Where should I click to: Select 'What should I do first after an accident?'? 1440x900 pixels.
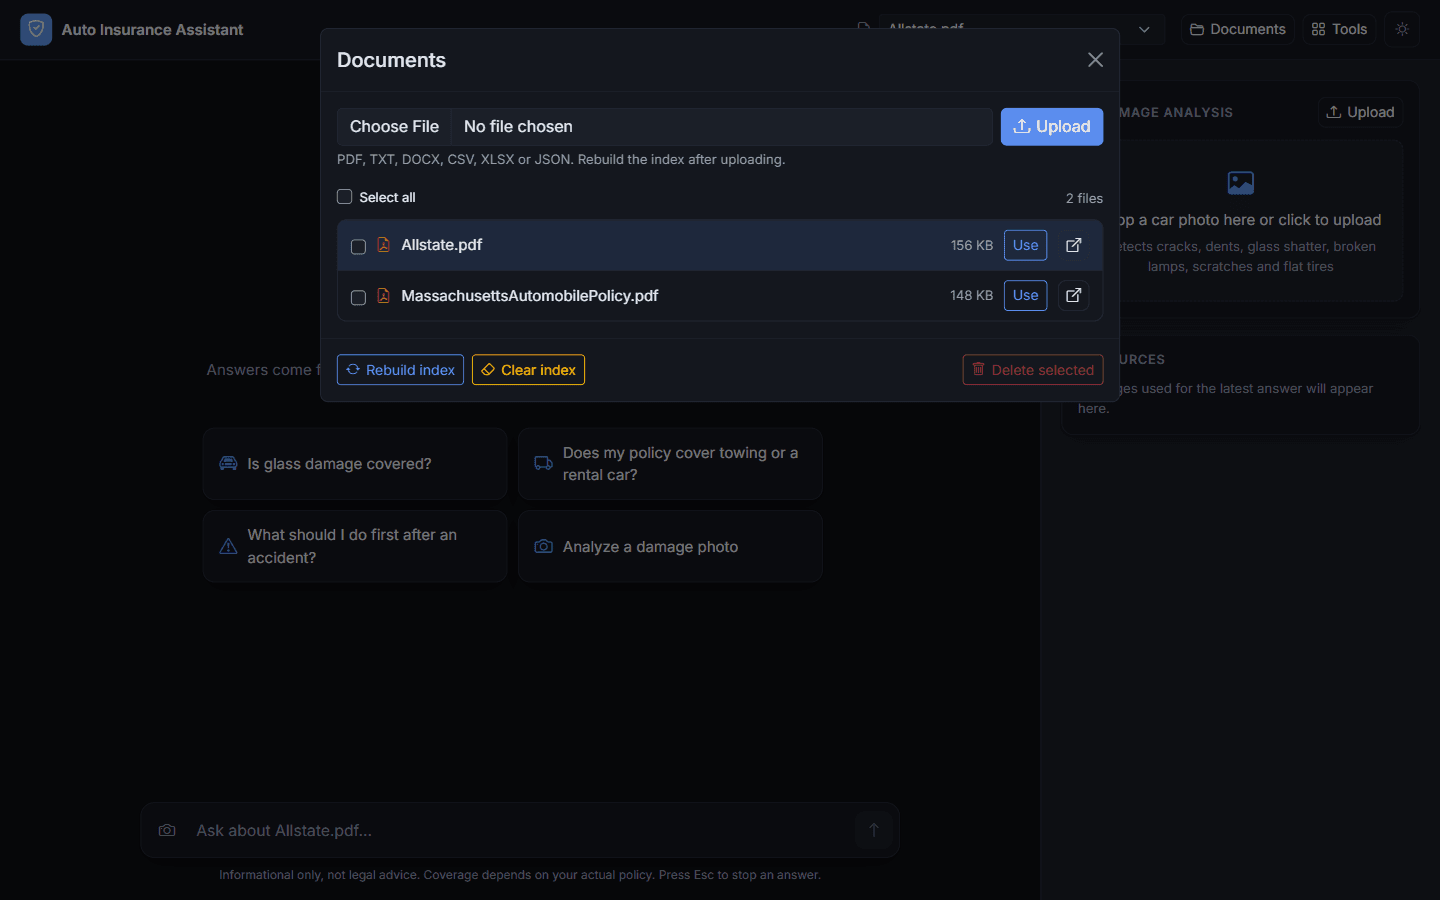coord(355,546)
